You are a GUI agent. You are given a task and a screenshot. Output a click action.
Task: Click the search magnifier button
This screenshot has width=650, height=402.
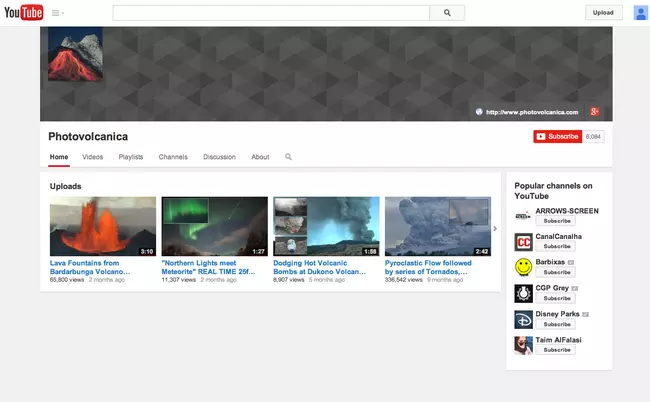point(447,13)
